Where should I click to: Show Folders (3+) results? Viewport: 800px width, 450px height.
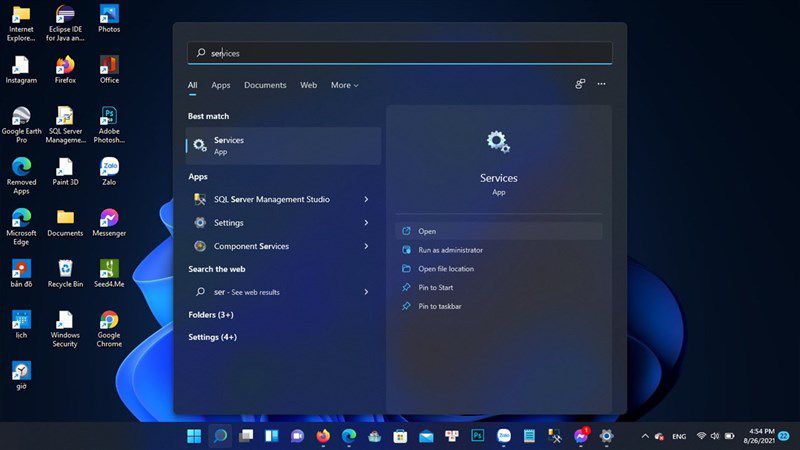211,315
